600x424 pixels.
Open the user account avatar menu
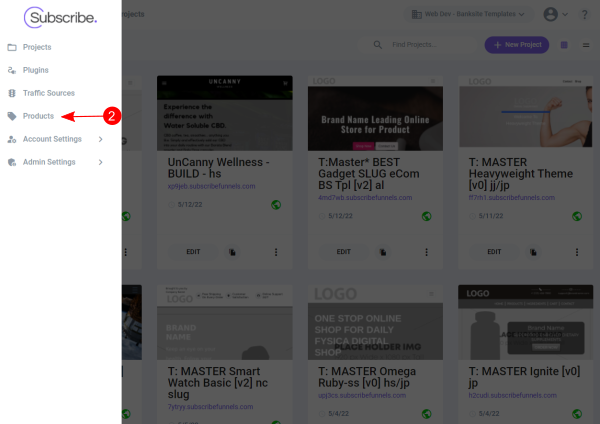pyautogui.click(x=555, y=15)
